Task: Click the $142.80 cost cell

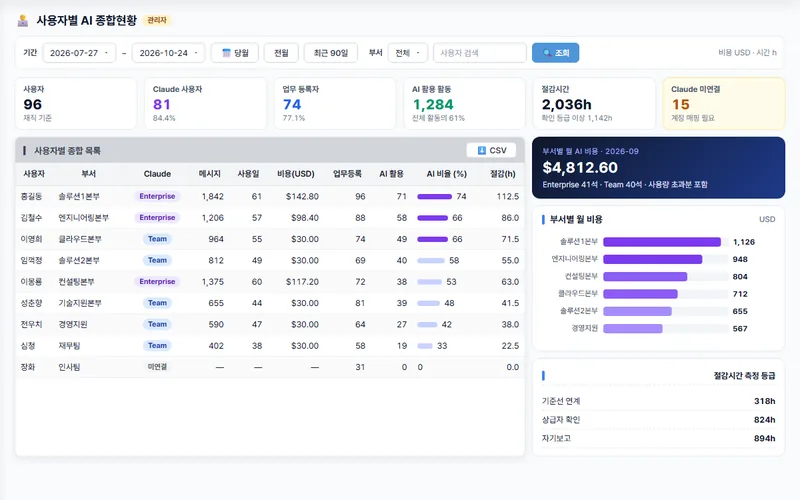Action: (x=302, y=196)
